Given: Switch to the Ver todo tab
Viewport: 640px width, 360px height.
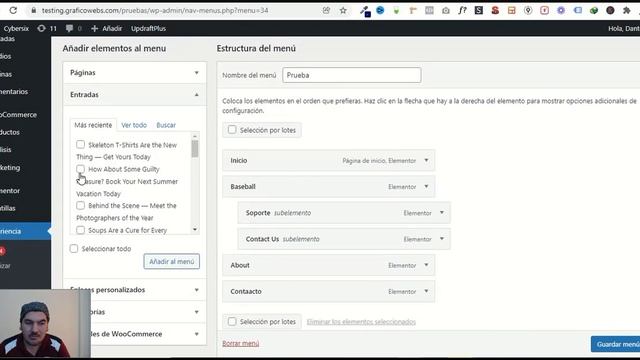Looking at the screenshot, I should click(134, 125).
